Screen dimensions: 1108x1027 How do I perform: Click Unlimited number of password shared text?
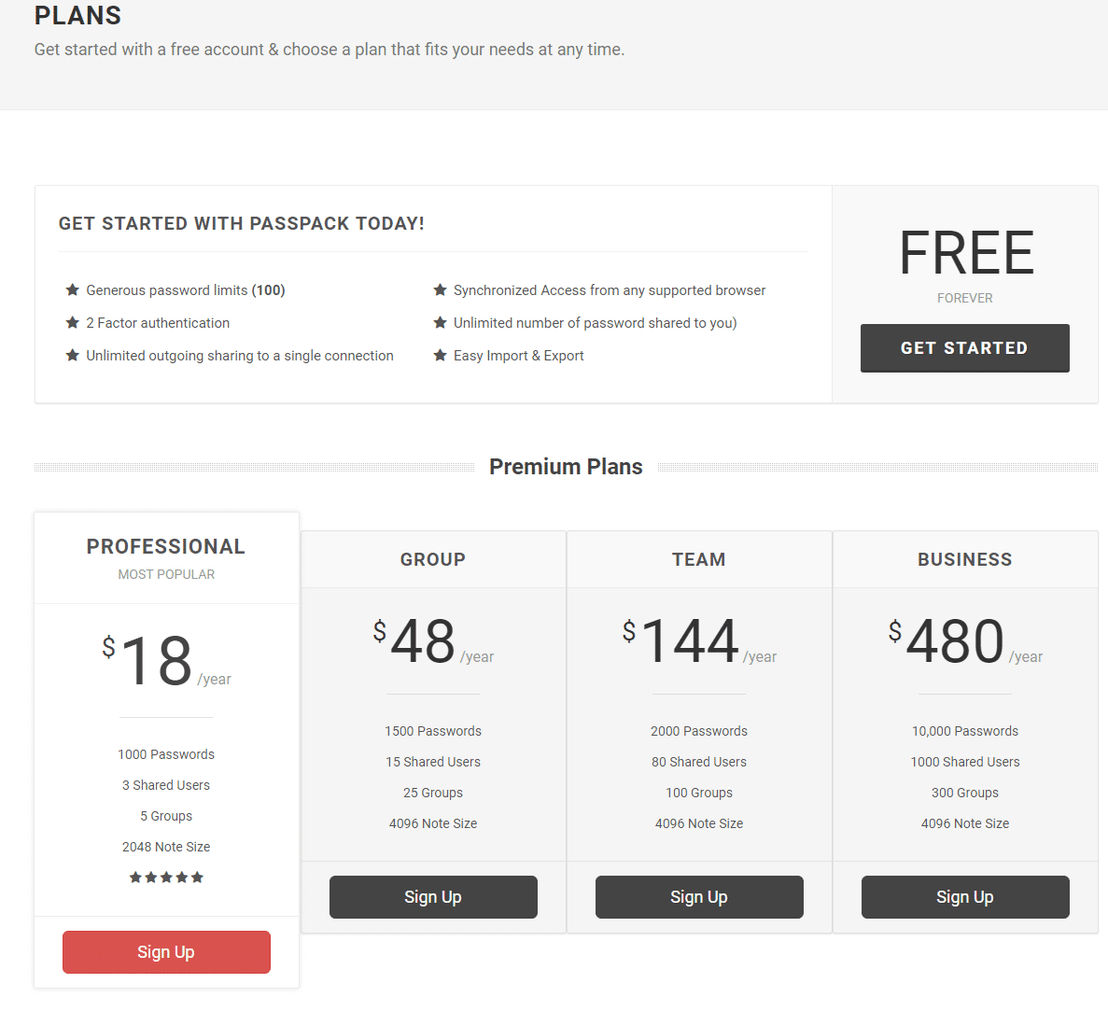(595, 323)
